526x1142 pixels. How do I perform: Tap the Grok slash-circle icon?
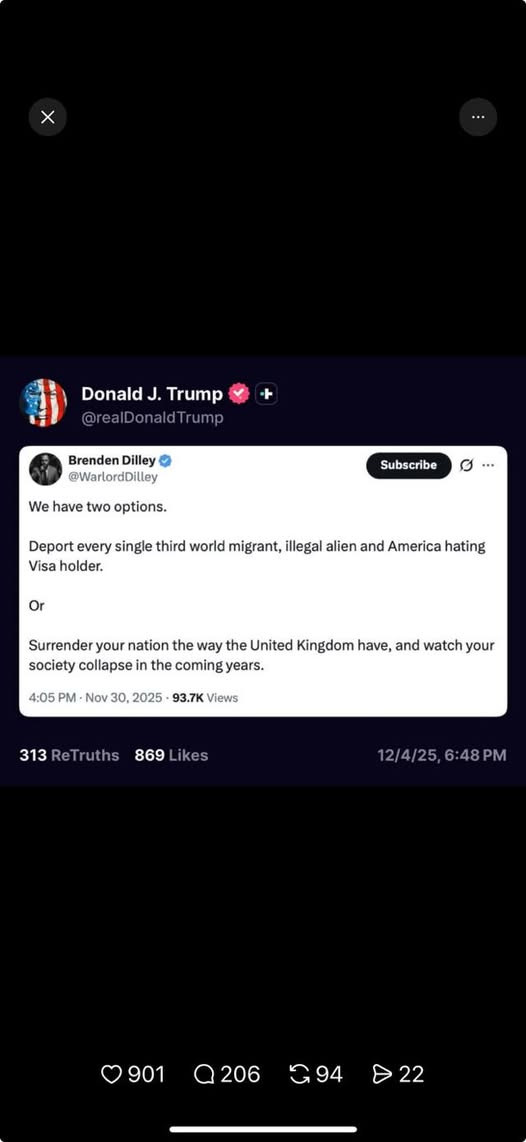pyautogui.click(x=466, y=465)
